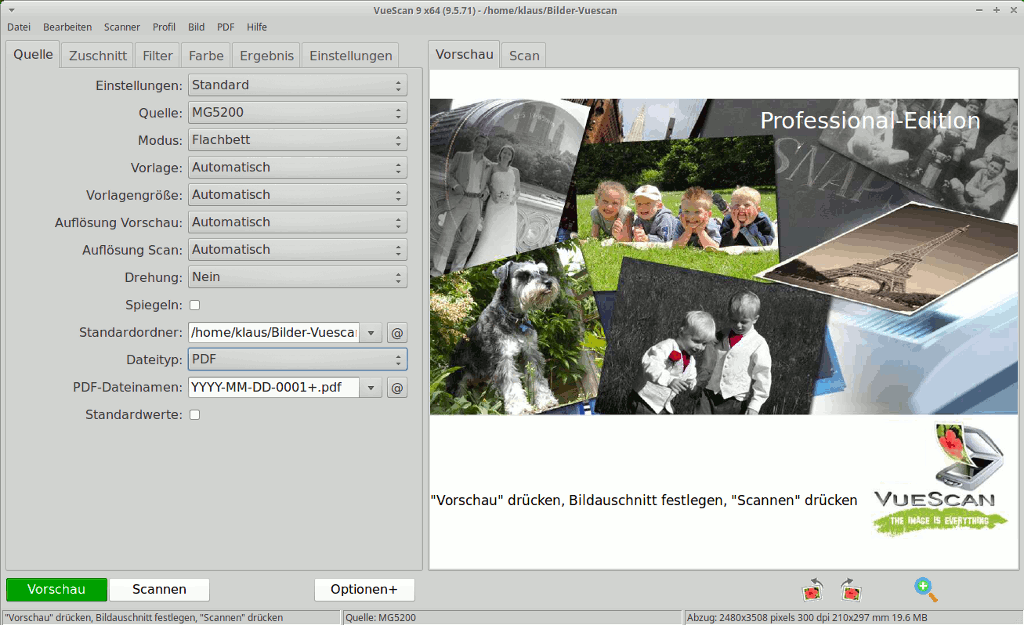Click the Scannen button

159,590
